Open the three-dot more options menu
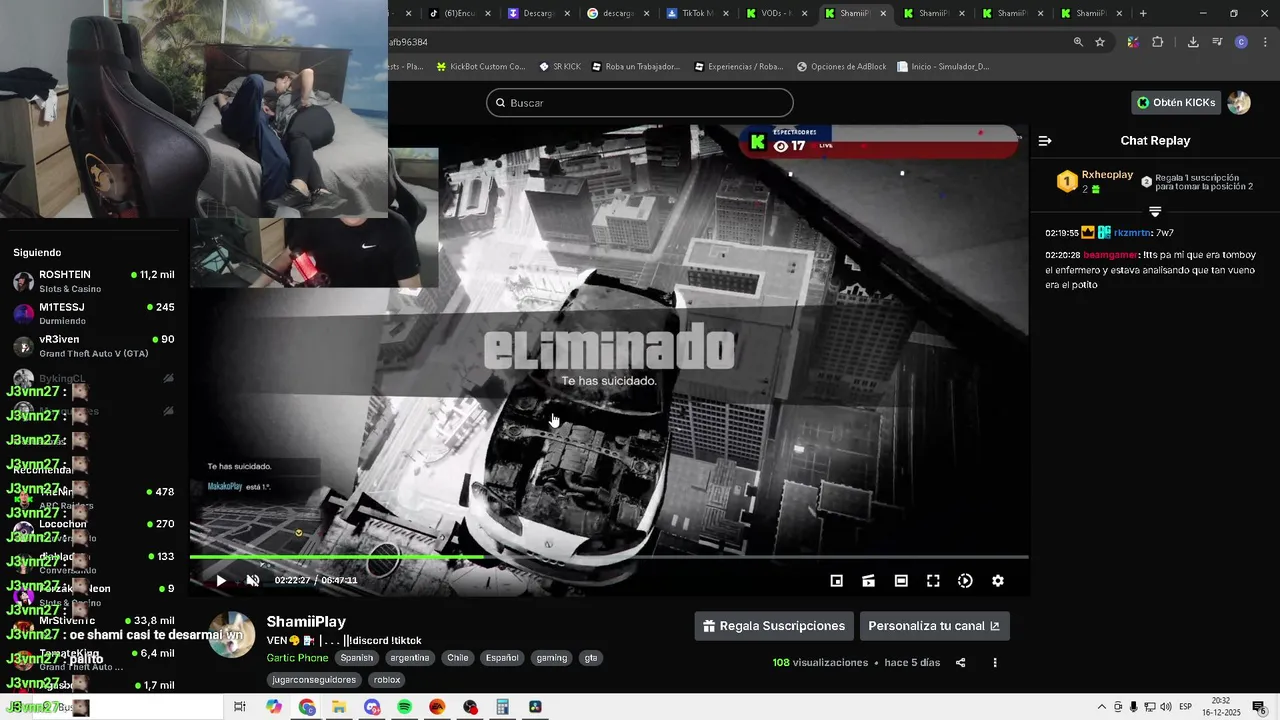Viewport: 1280px width, 720px height. tap(995, 663)
